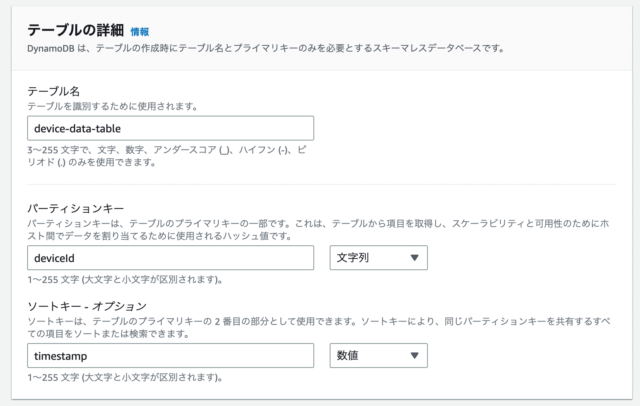Open the 情報 info link

140,31
